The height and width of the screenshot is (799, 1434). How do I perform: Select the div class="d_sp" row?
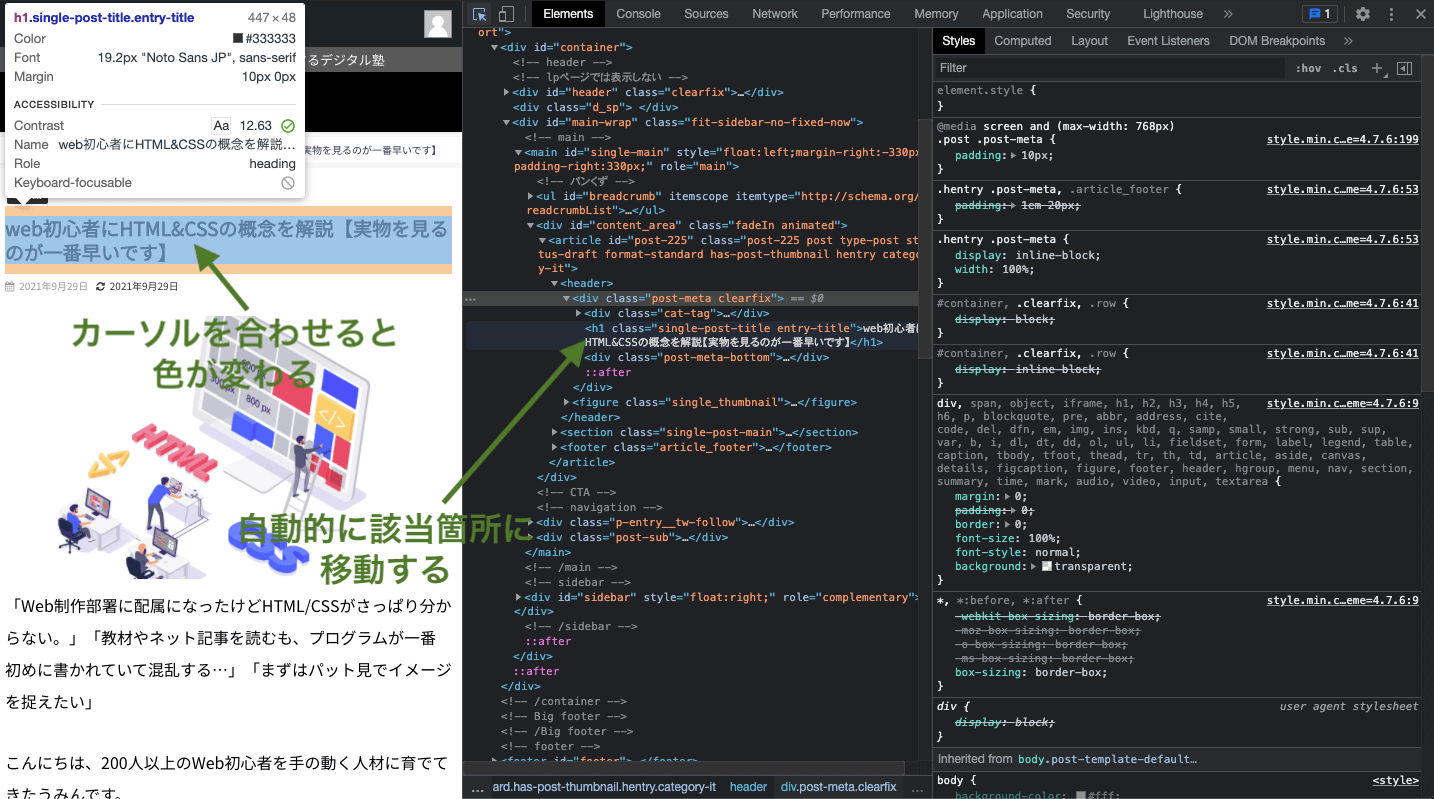click(596, 107)
